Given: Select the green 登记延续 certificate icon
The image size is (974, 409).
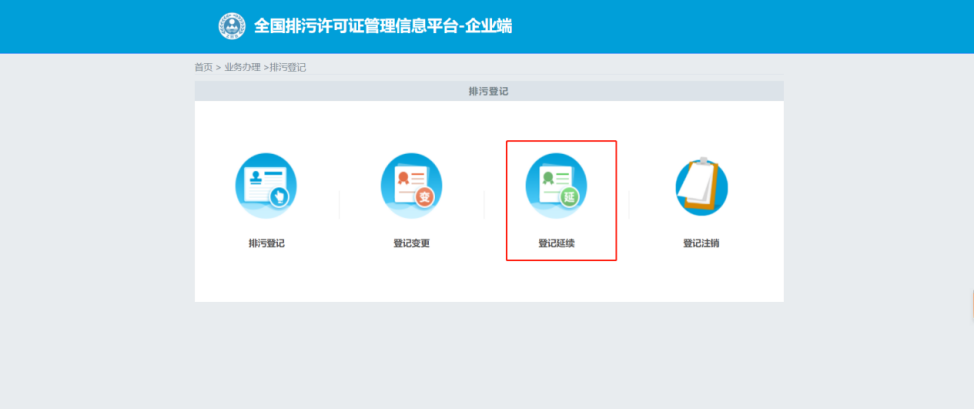Looking at the screenshot, I should coord(556,185).
